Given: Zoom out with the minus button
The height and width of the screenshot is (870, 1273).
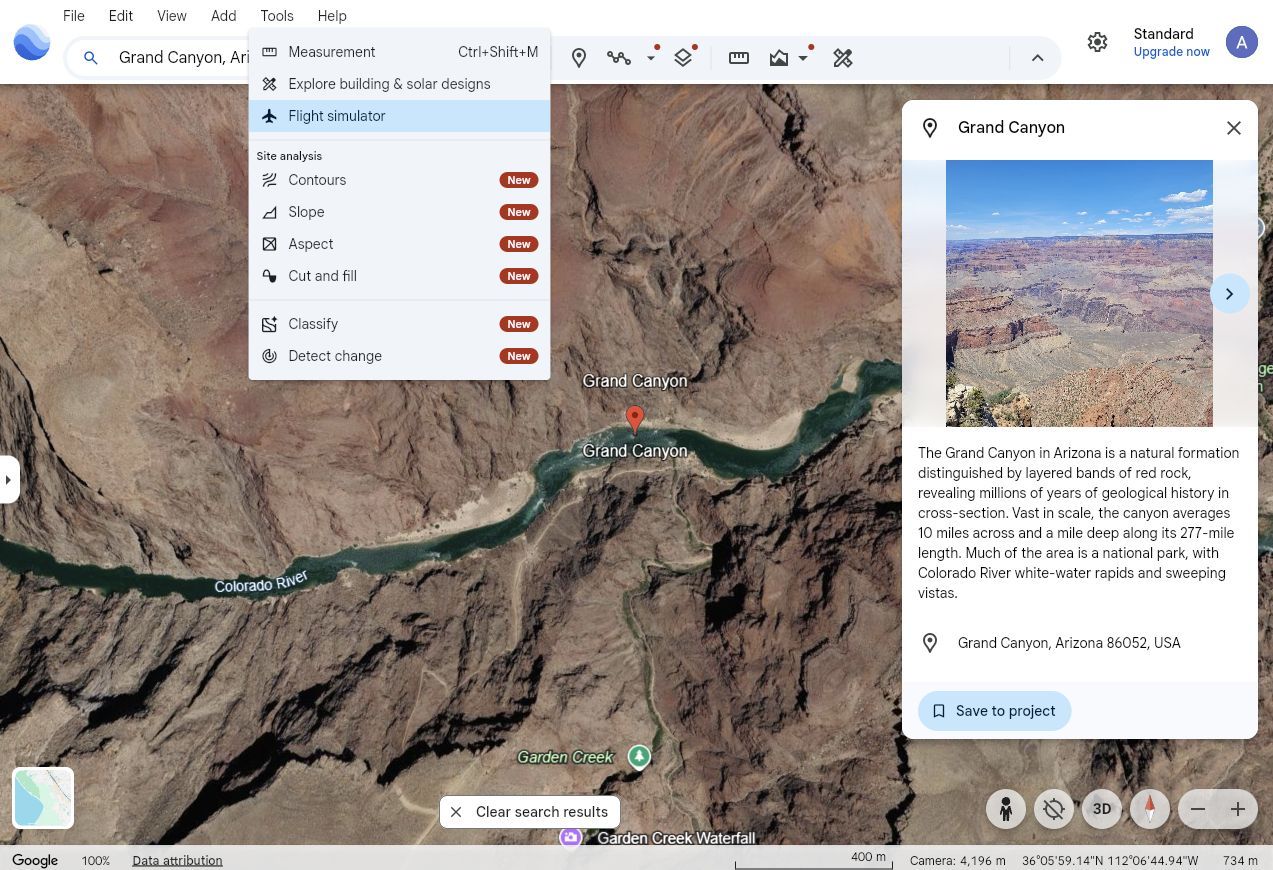Looking at the screenshot, I should (1198, 809).
